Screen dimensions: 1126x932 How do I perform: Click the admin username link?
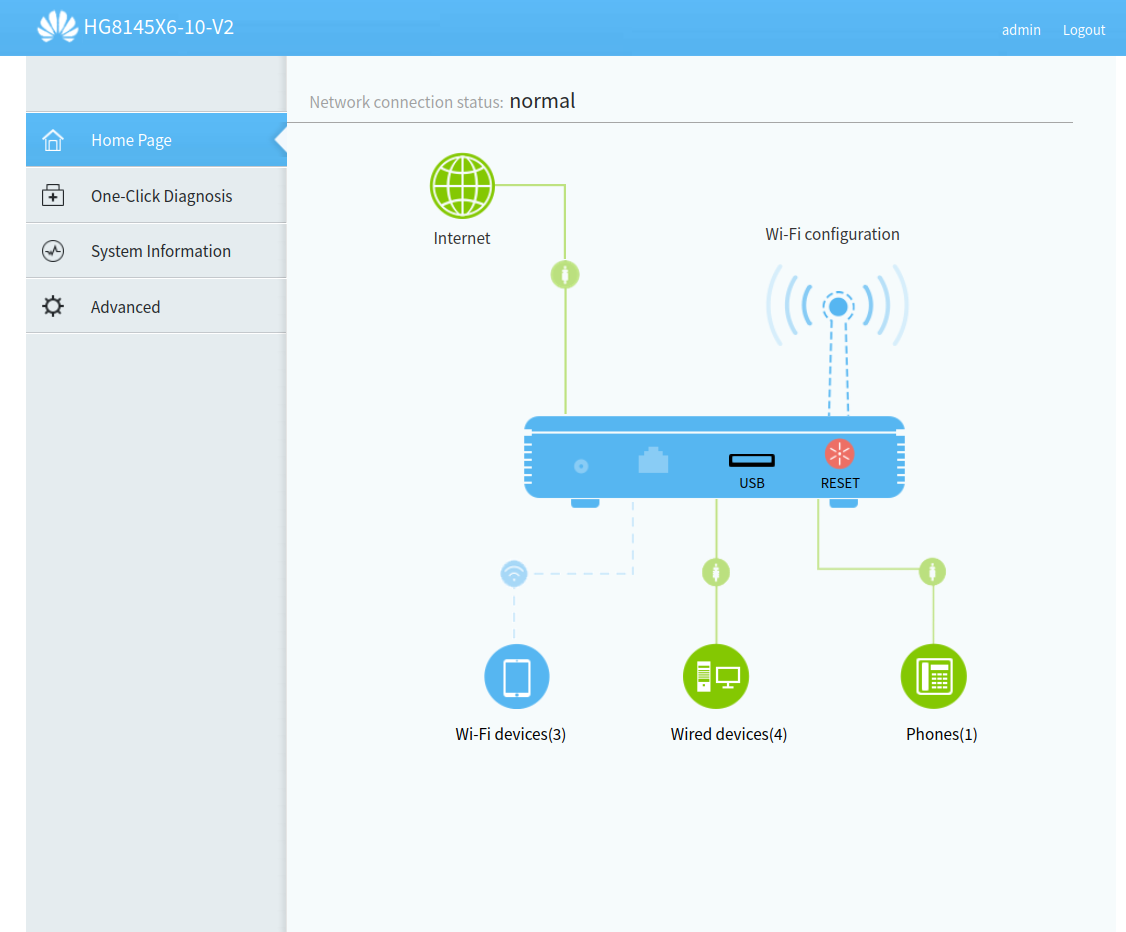1021,30
